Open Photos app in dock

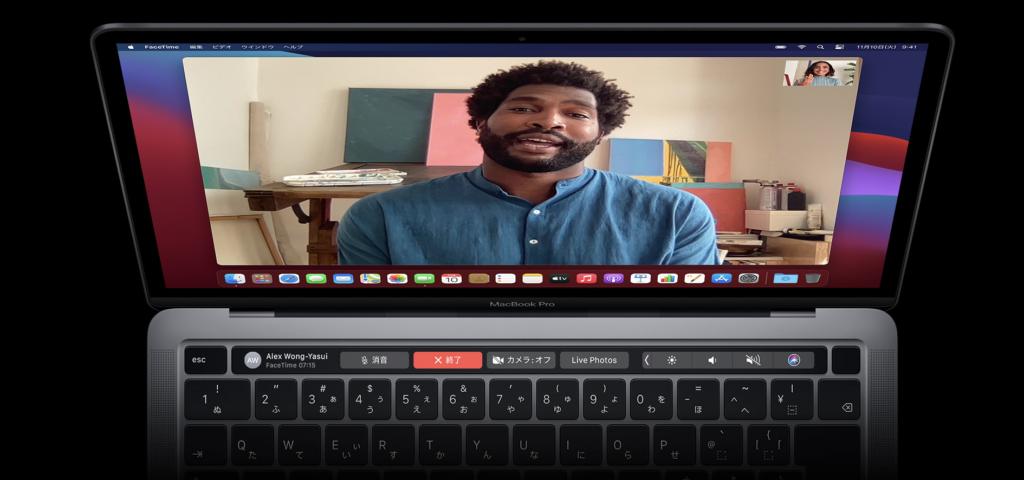pyautogui.click(x=397, y=278)
